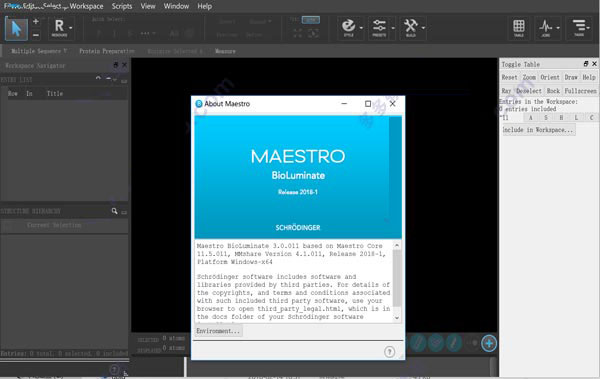The height and width of the screenshot is (379, 600).
Task: Open the Build tools icon
Action: [411, 28]
